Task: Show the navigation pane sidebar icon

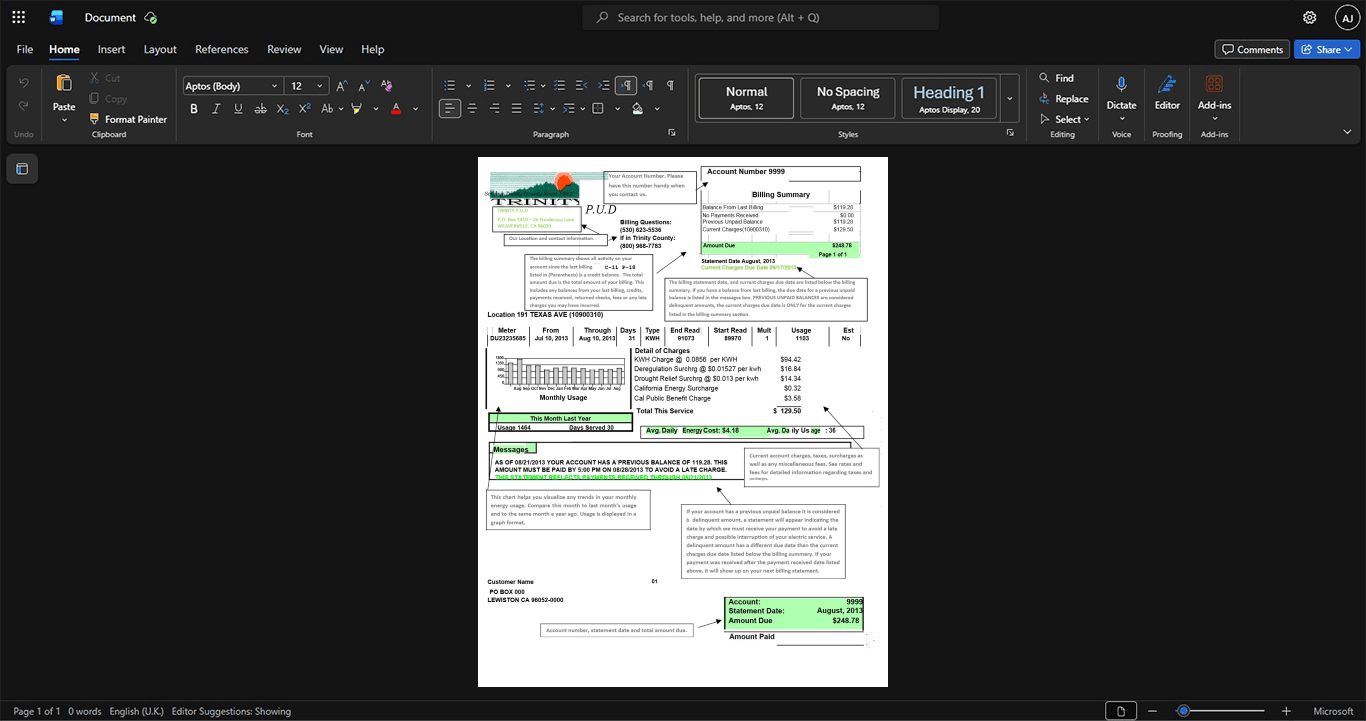Action: pyautogui.click(x=22, y=169)
